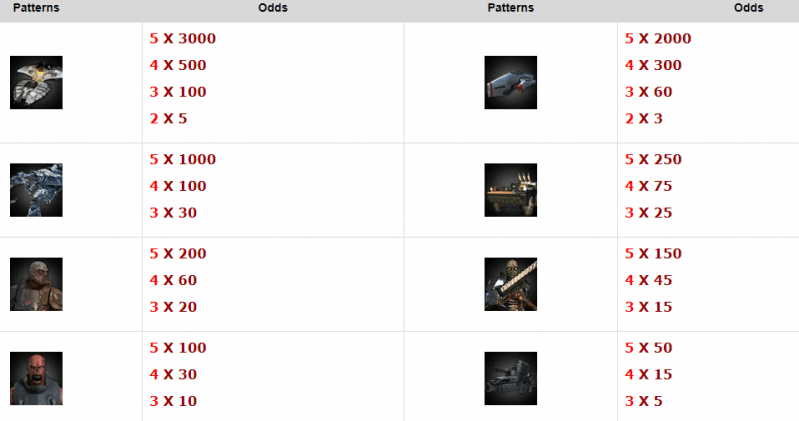
Task: Click the 5 X 2000 payout text
Action: click(x=658, y=38)
